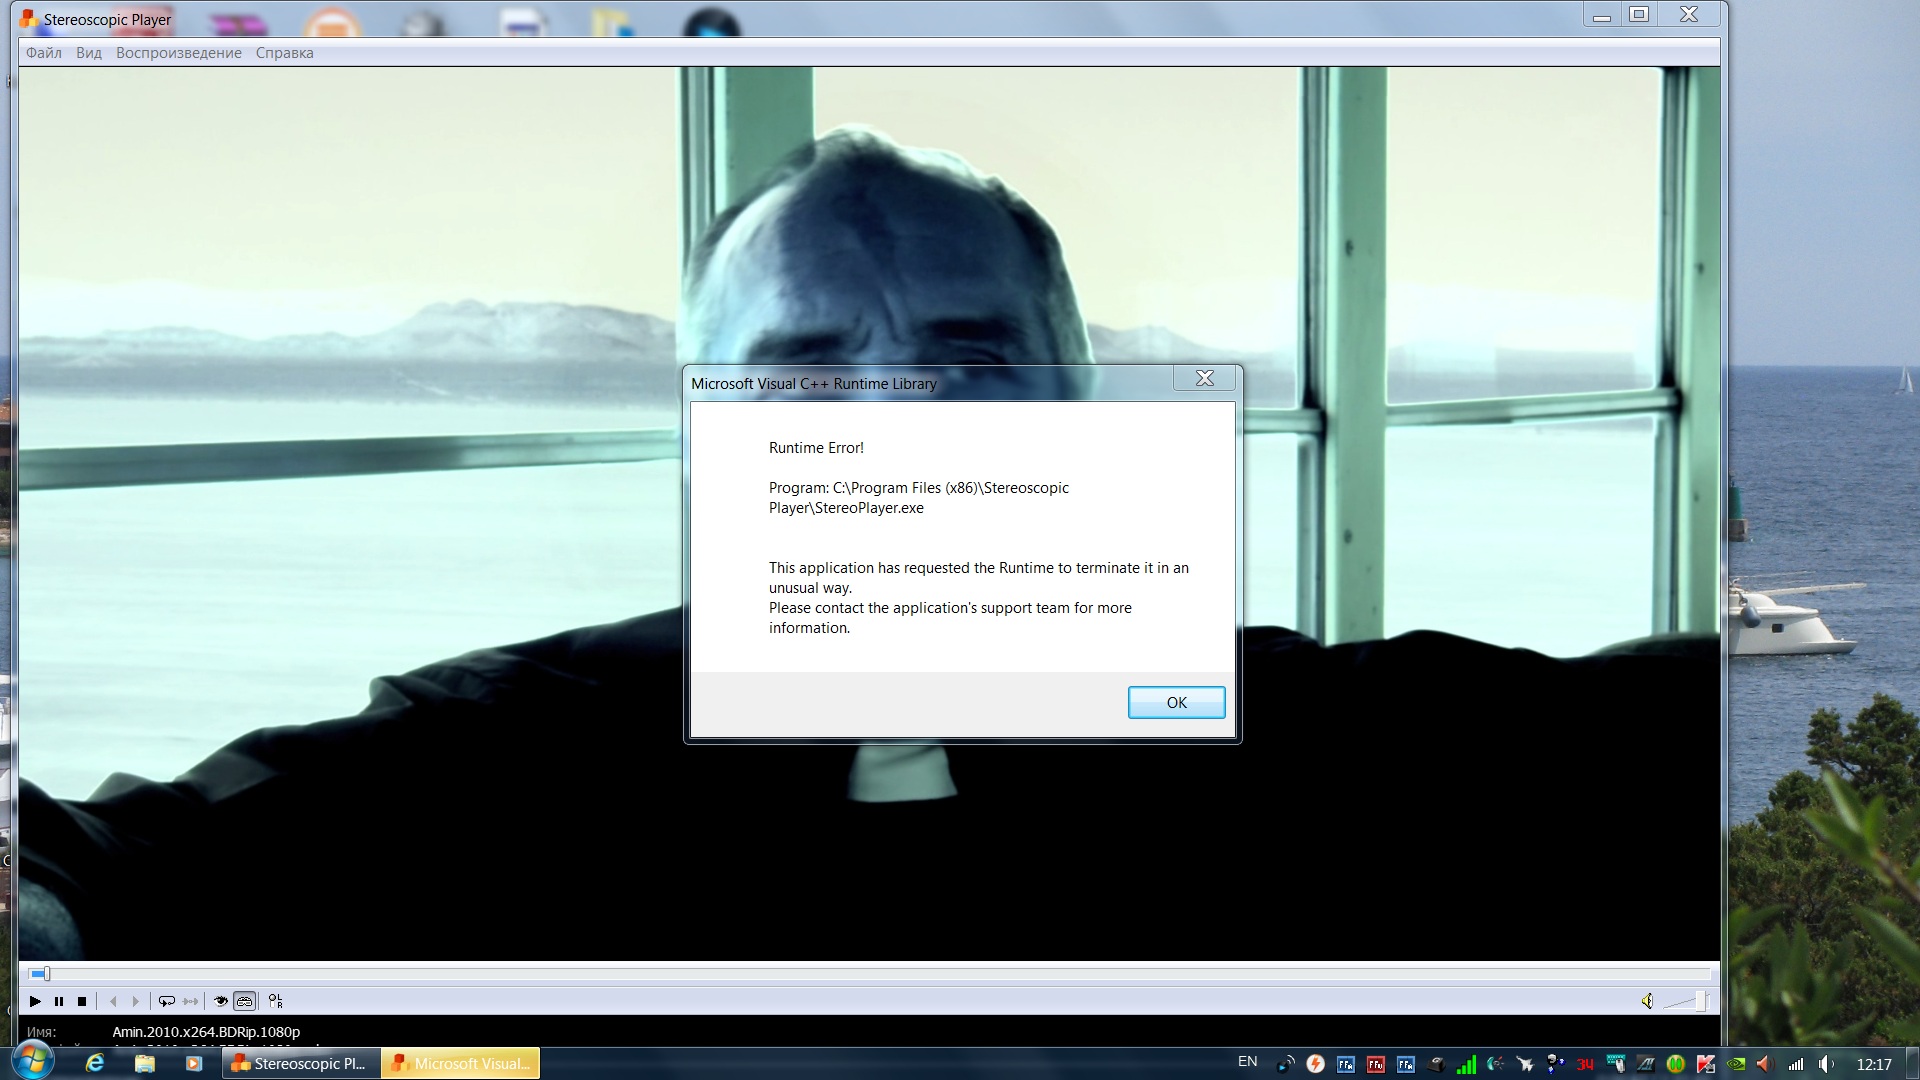1920x1080 pixels.
Task: Open Internet Explorer from the taskbar
Action: pos(95,1063)
